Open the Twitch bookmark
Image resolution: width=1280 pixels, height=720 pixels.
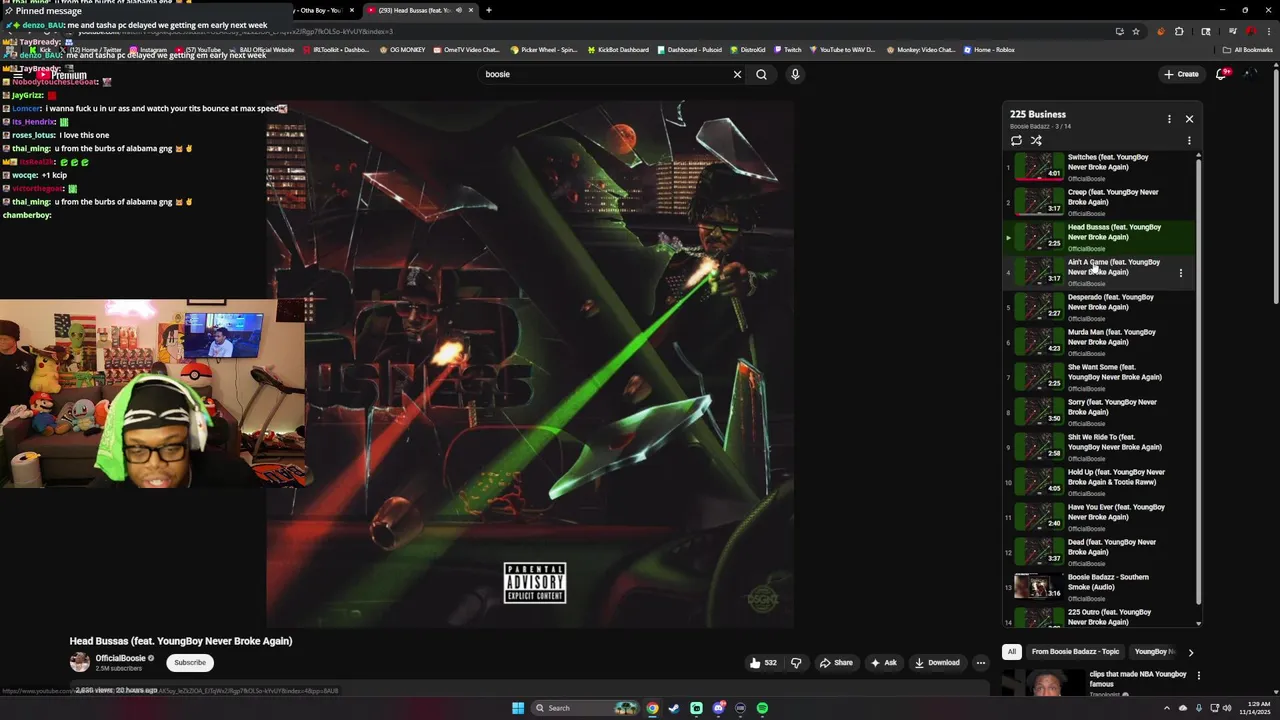click(x=787, y=49)
